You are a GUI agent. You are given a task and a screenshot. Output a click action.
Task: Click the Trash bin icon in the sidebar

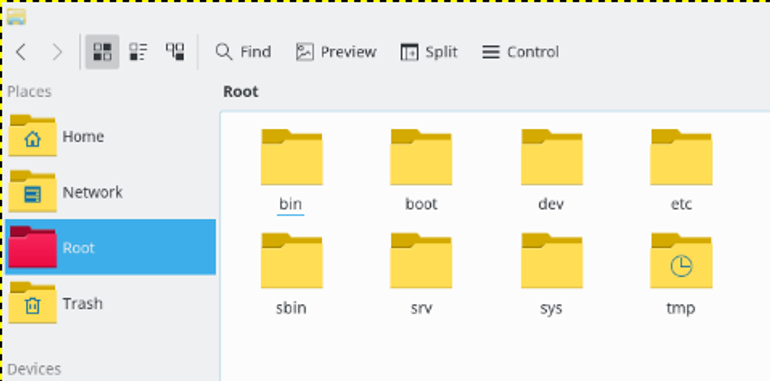(x=32, y=302)
